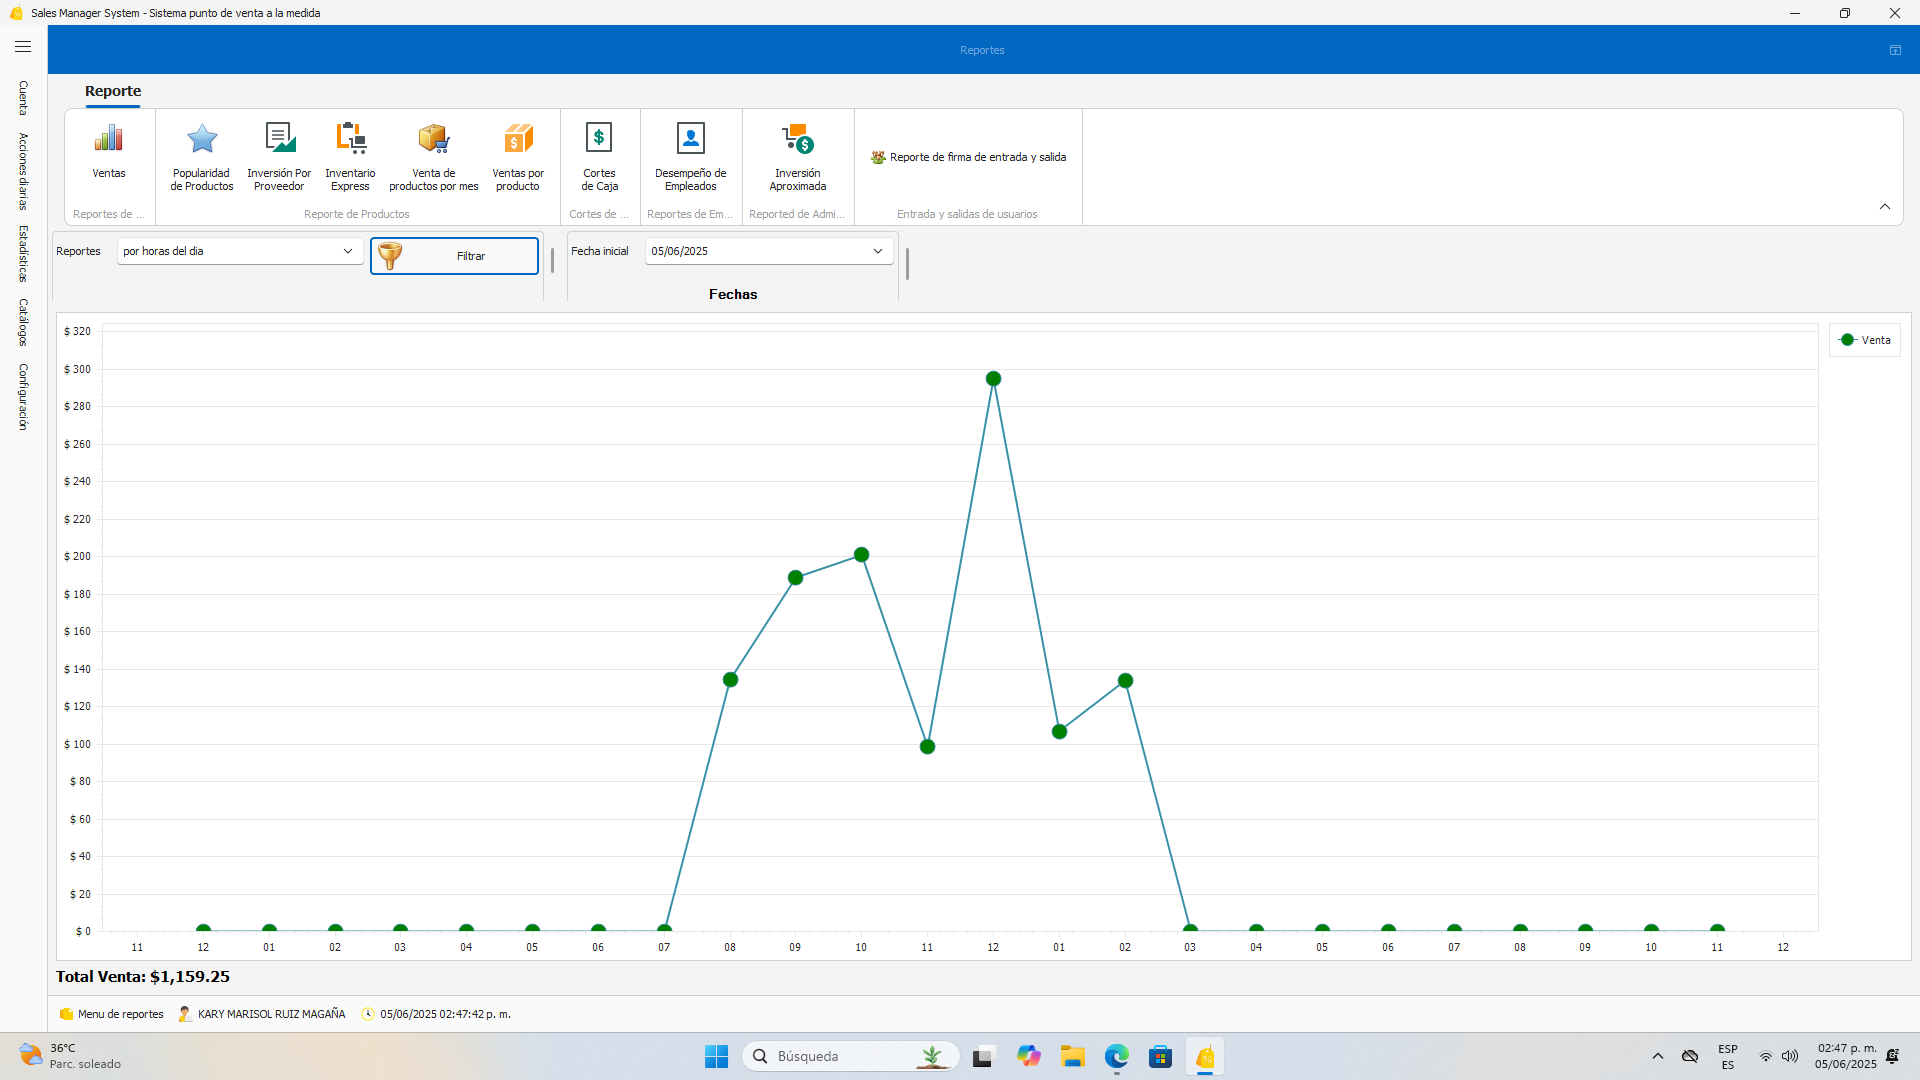
Task: Open Inversión Por Proveedor report
Action: coord(279,153)
